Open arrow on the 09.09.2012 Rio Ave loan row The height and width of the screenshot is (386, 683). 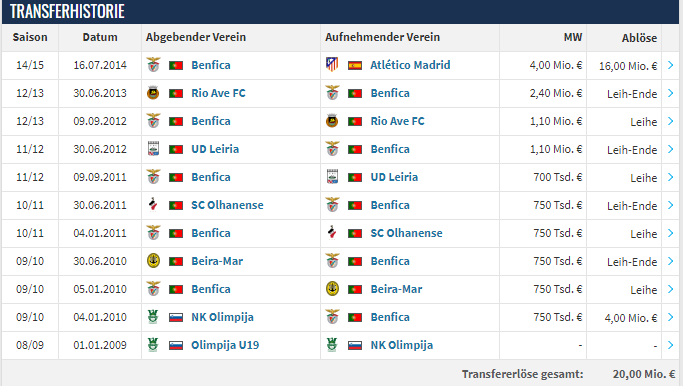pos(671,121)
